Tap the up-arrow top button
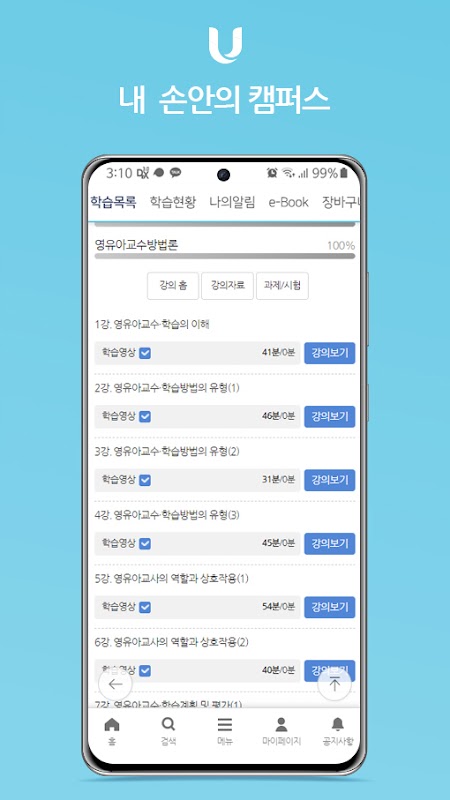 click(335, 685)
